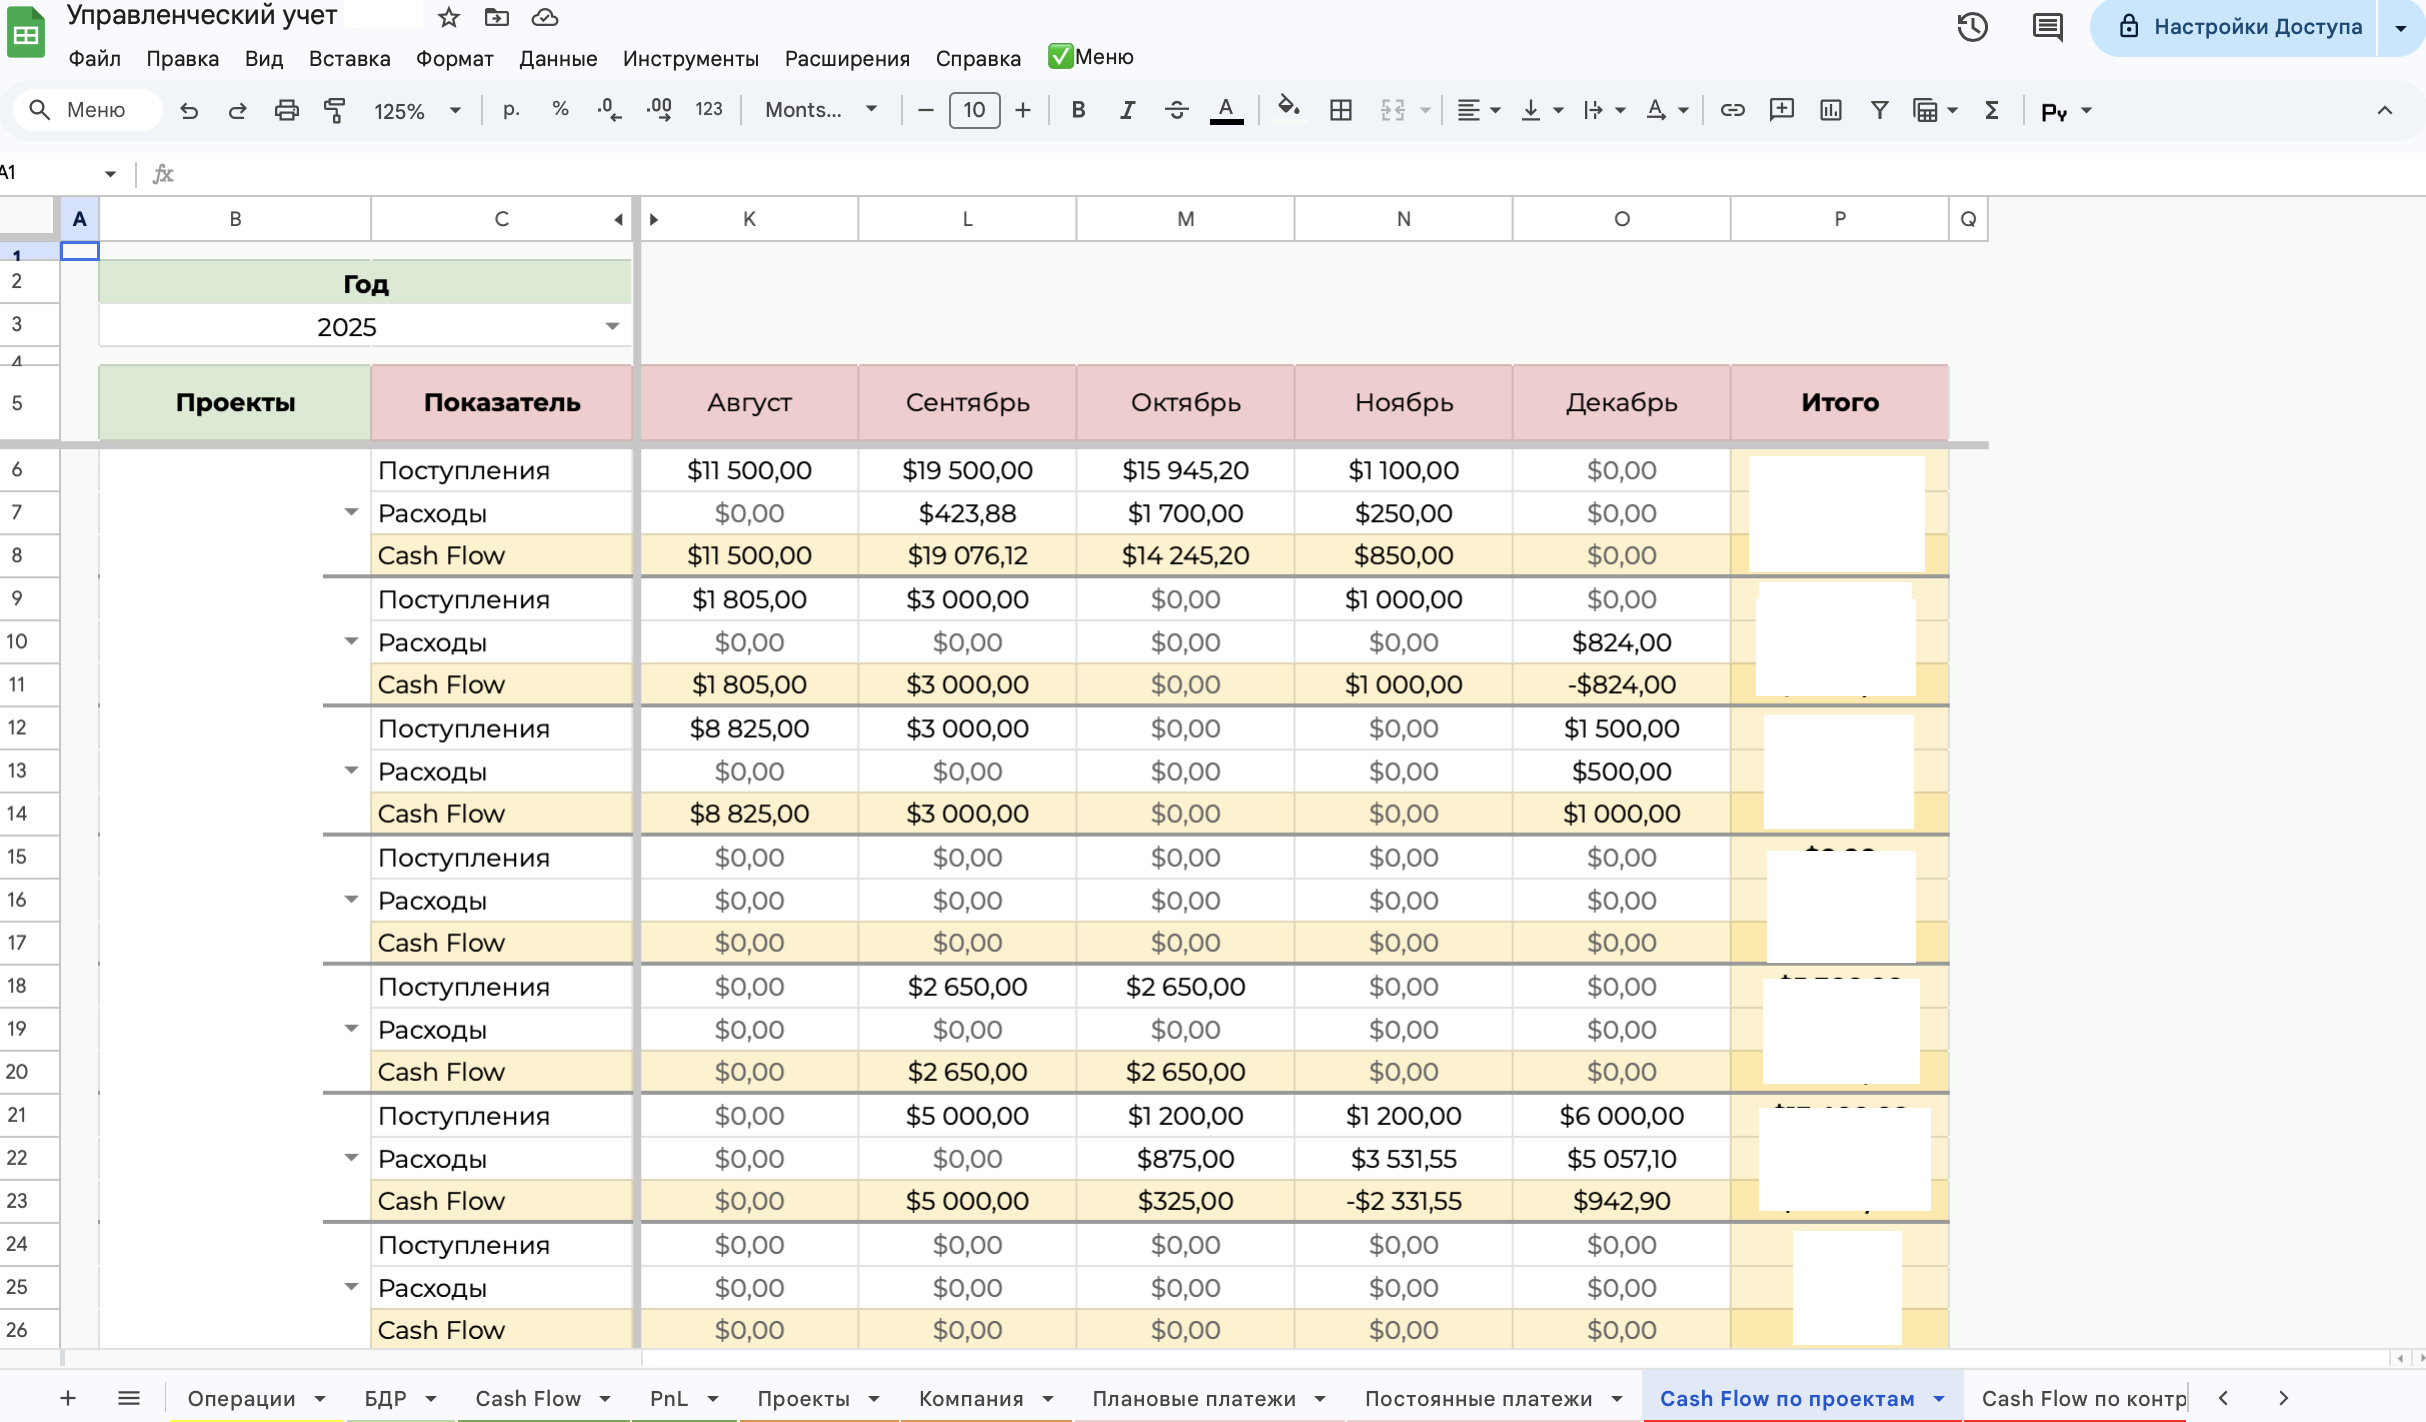Open Cash Flow по проектам tab menu
This screenshot has width=2426, height=1422.
[1939, 1399]
